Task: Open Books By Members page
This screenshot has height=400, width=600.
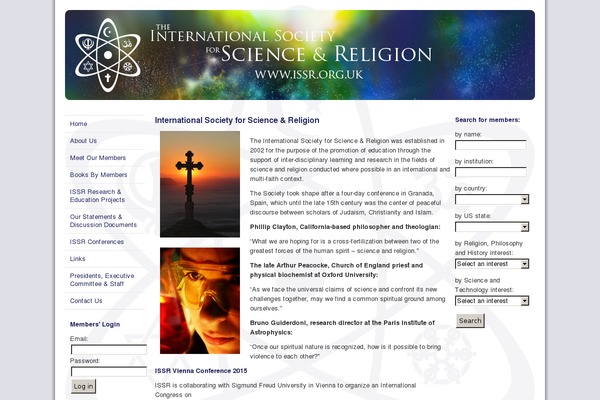Action: click(x=98, y=175)
